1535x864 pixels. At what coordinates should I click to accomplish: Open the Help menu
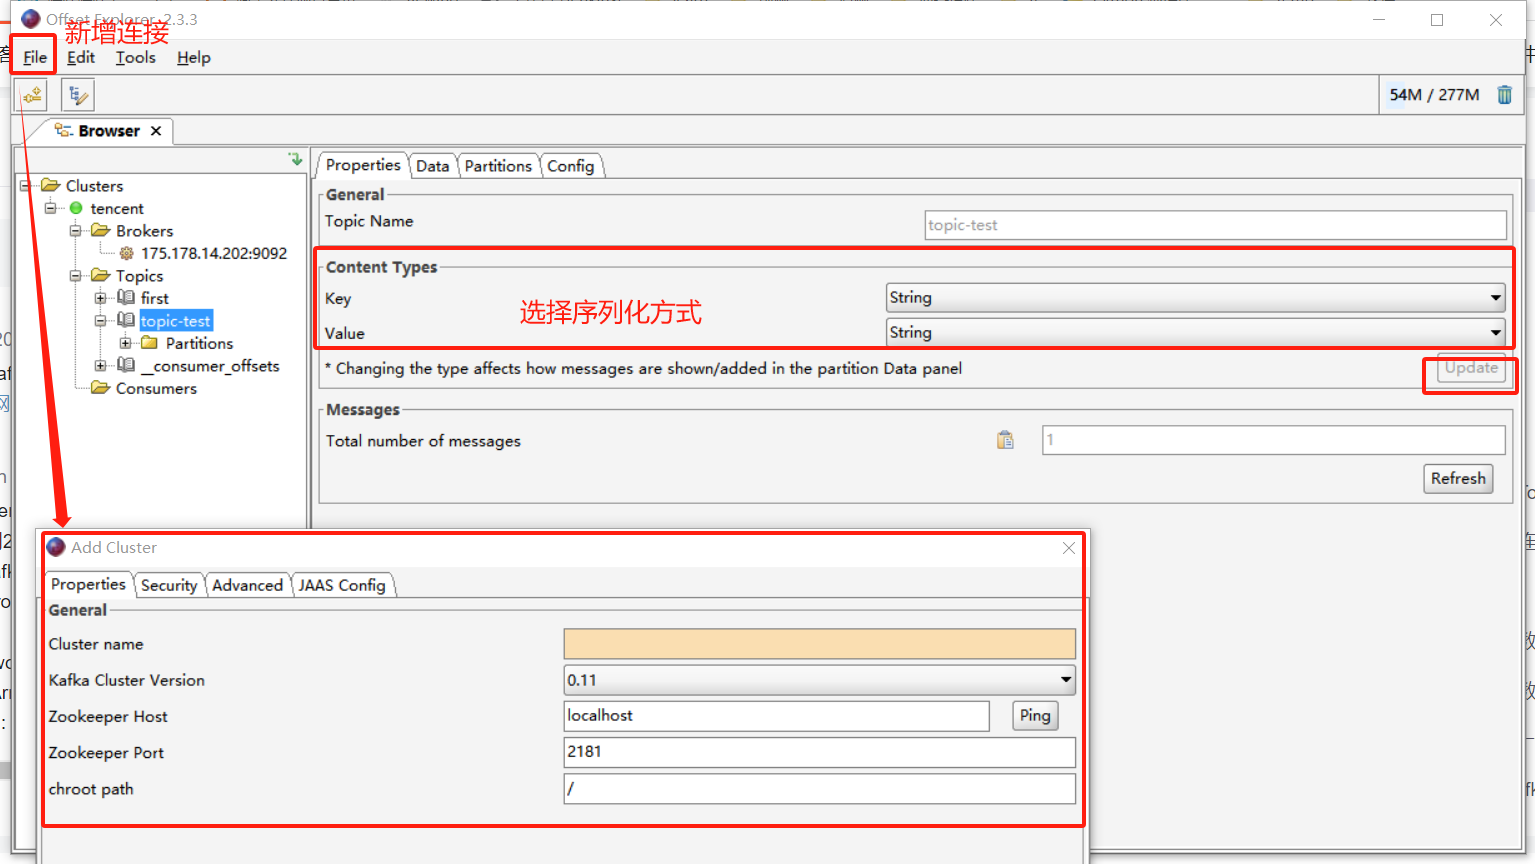194,57
